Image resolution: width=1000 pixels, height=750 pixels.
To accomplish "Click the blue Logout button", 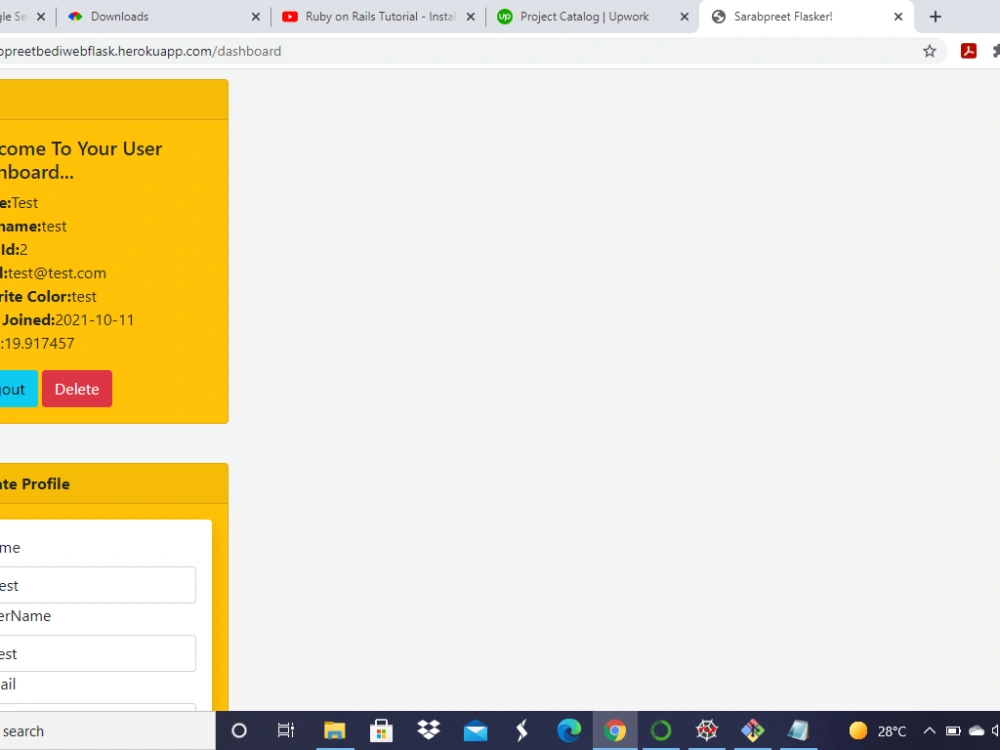I will (x=18, y=388).
